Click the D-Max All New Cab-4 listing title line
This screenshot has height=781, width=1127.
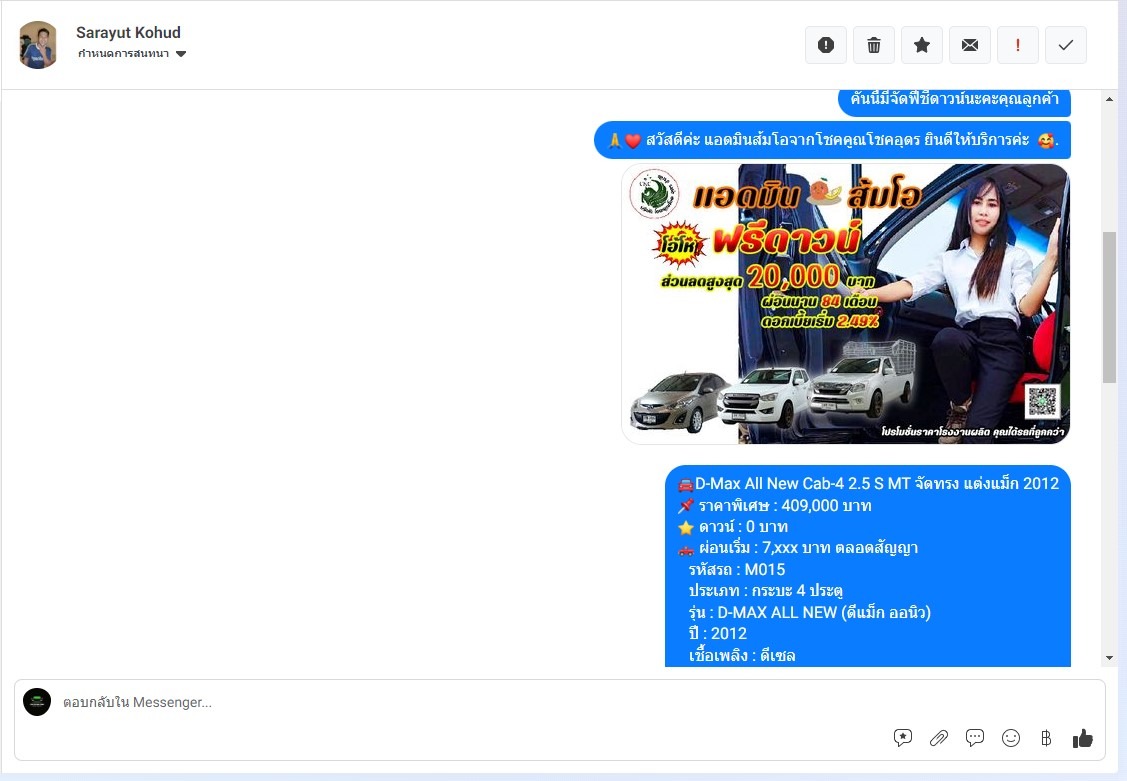pyautogui.click(x=868, y=484)
